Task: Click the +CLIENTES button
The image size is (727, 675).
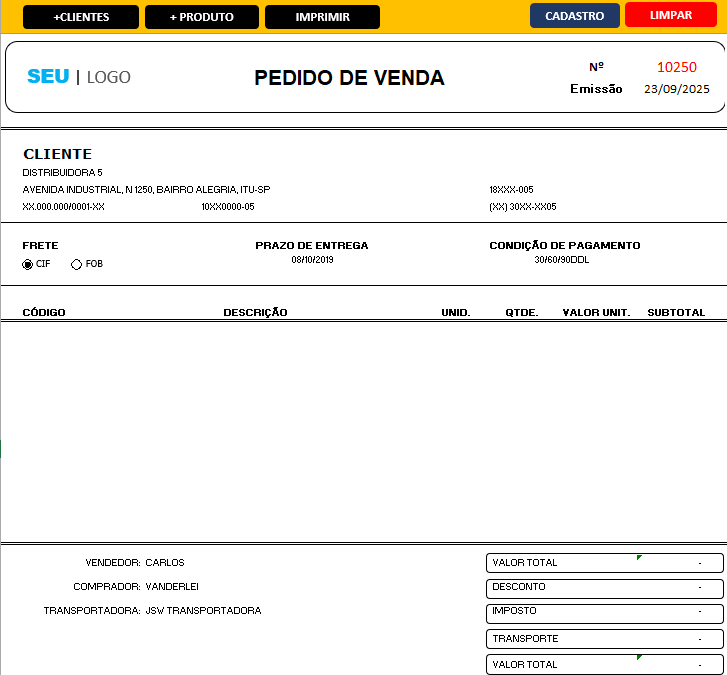Action: pyautogui.click(x=81, y=17)
